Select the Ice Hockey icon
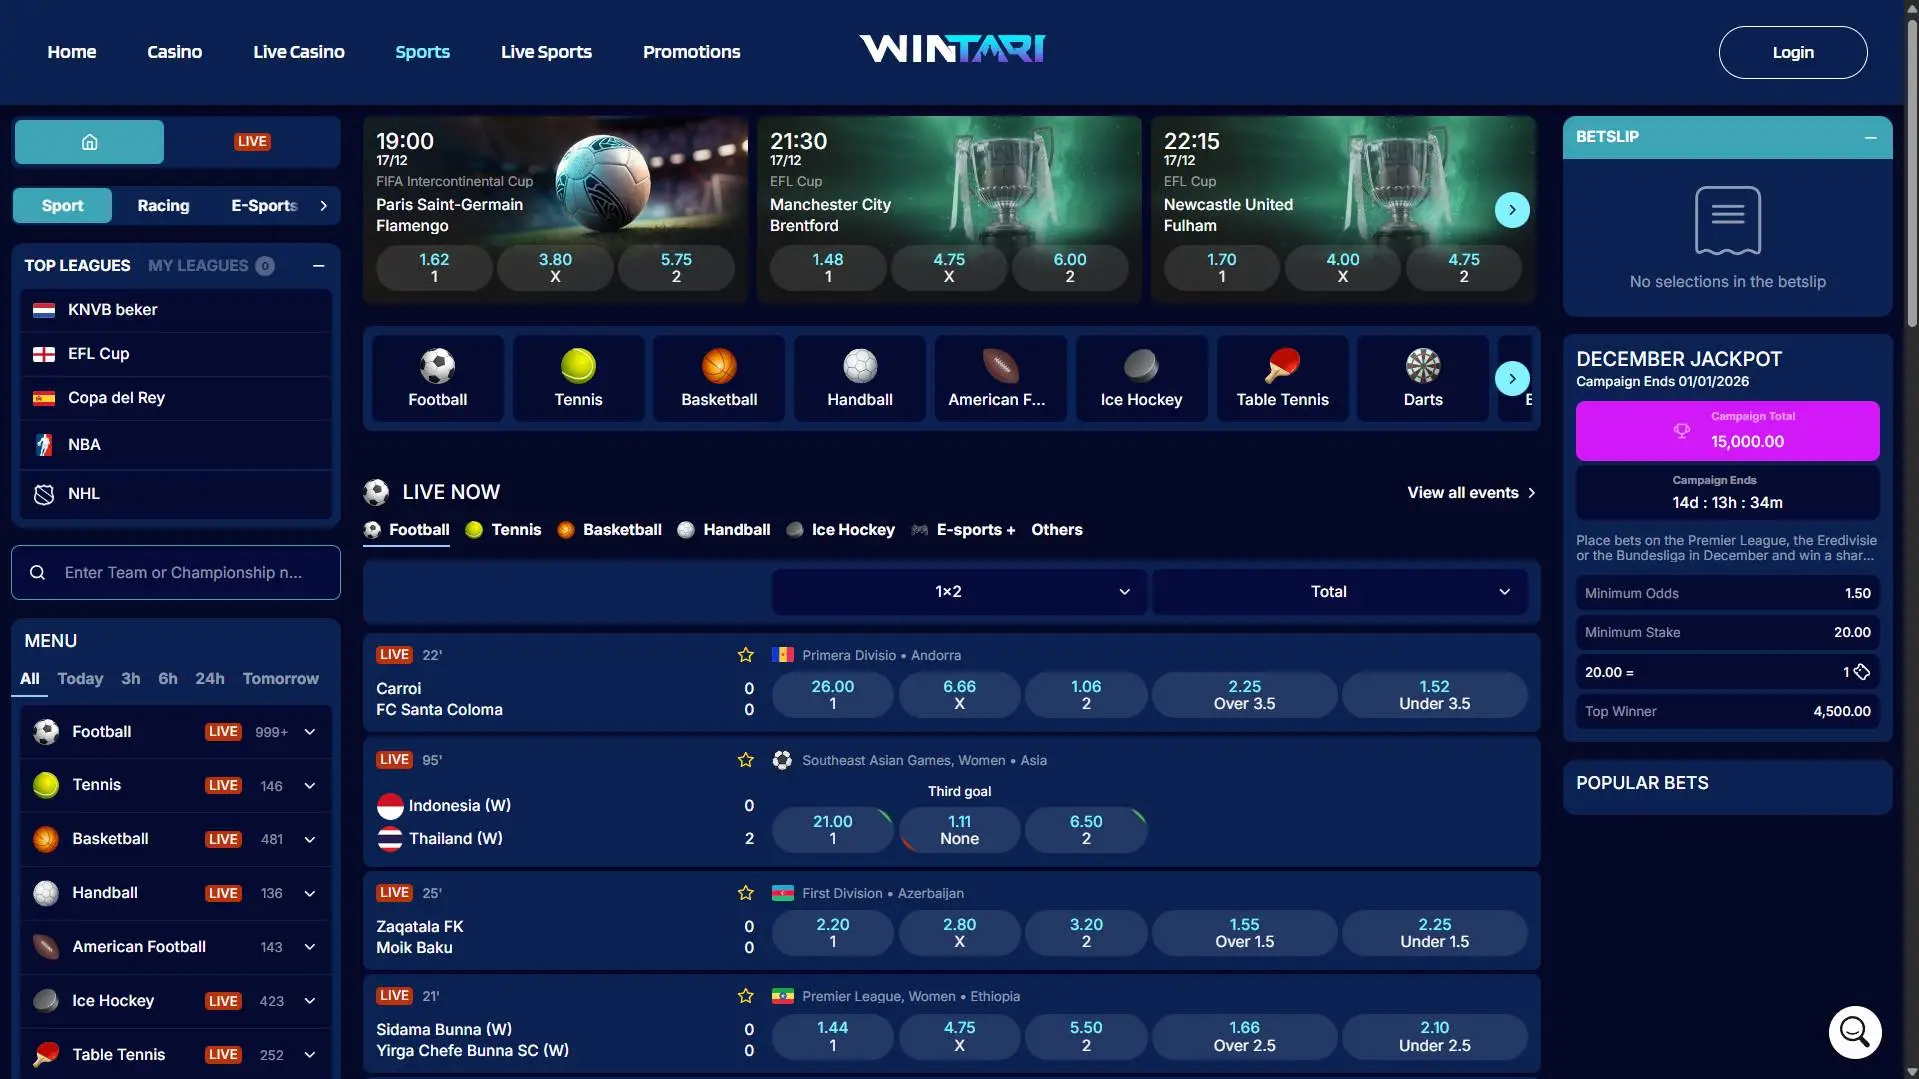 pos(1141,378)
